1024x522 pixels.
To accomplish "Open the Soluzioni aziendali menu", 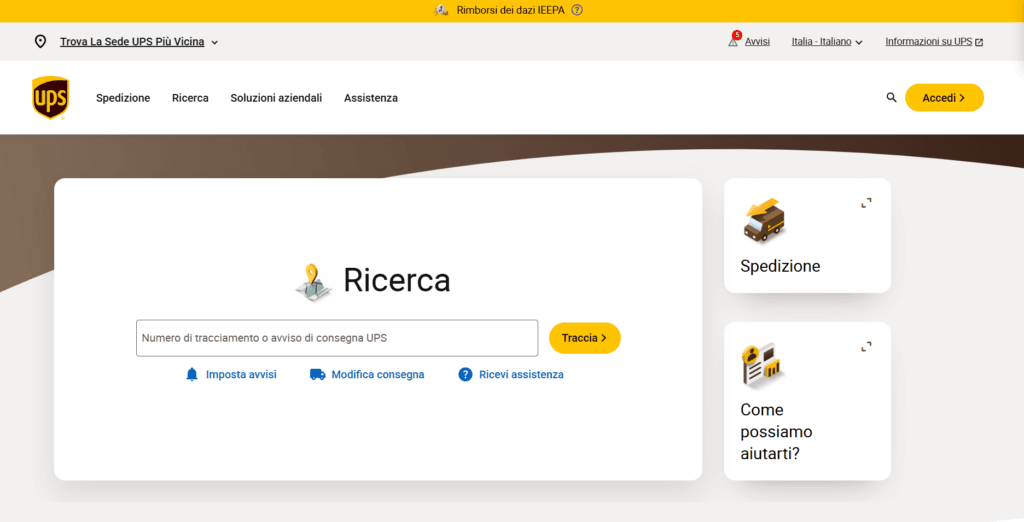I will [x=276, y=98].
